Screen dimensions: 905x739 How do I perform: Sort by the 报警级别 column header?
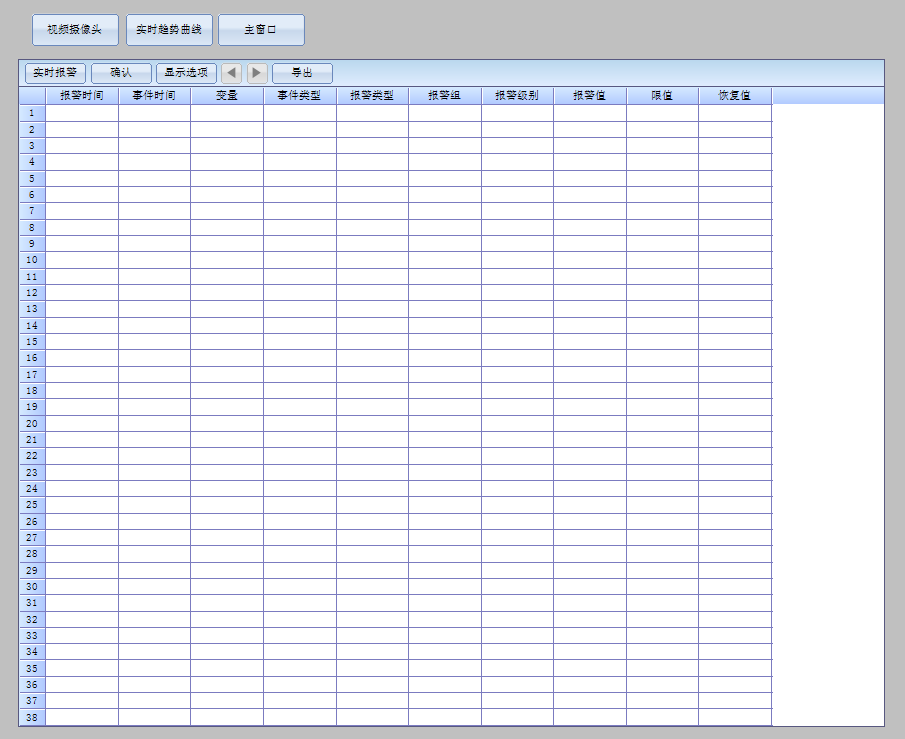[517, 96]
